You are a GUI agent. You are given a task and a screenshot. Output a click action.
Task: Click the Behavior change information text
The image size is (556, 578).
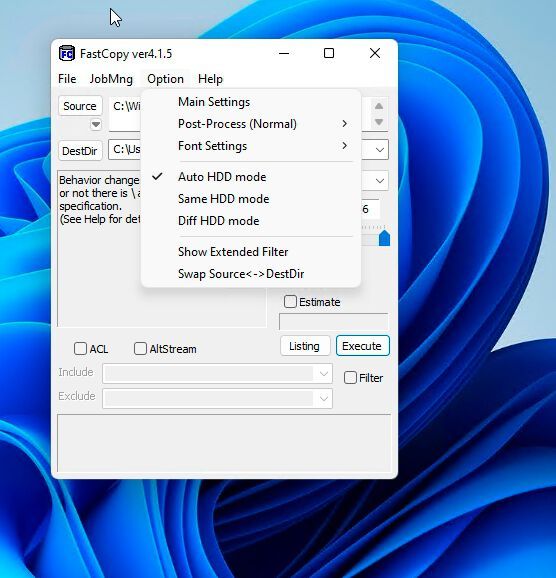[x=99, y=199]
